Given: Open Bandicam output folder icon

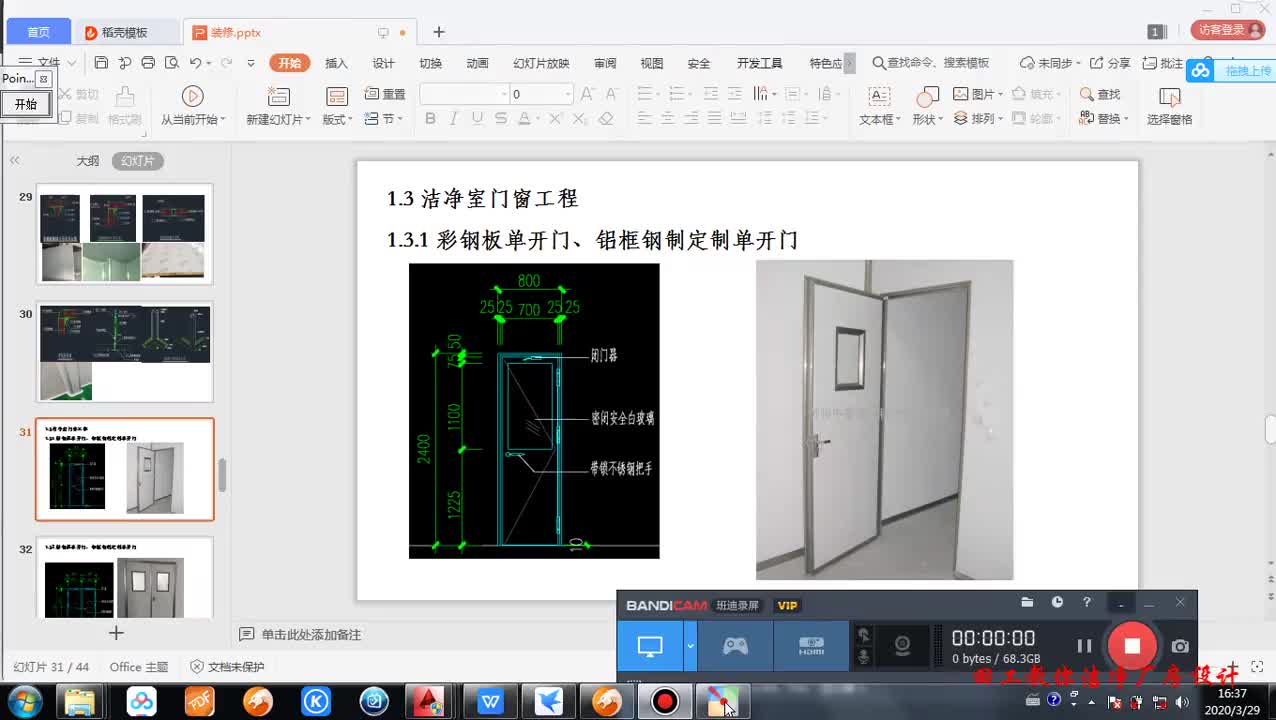Looking at the screenshot, I should coord(1027,602).
